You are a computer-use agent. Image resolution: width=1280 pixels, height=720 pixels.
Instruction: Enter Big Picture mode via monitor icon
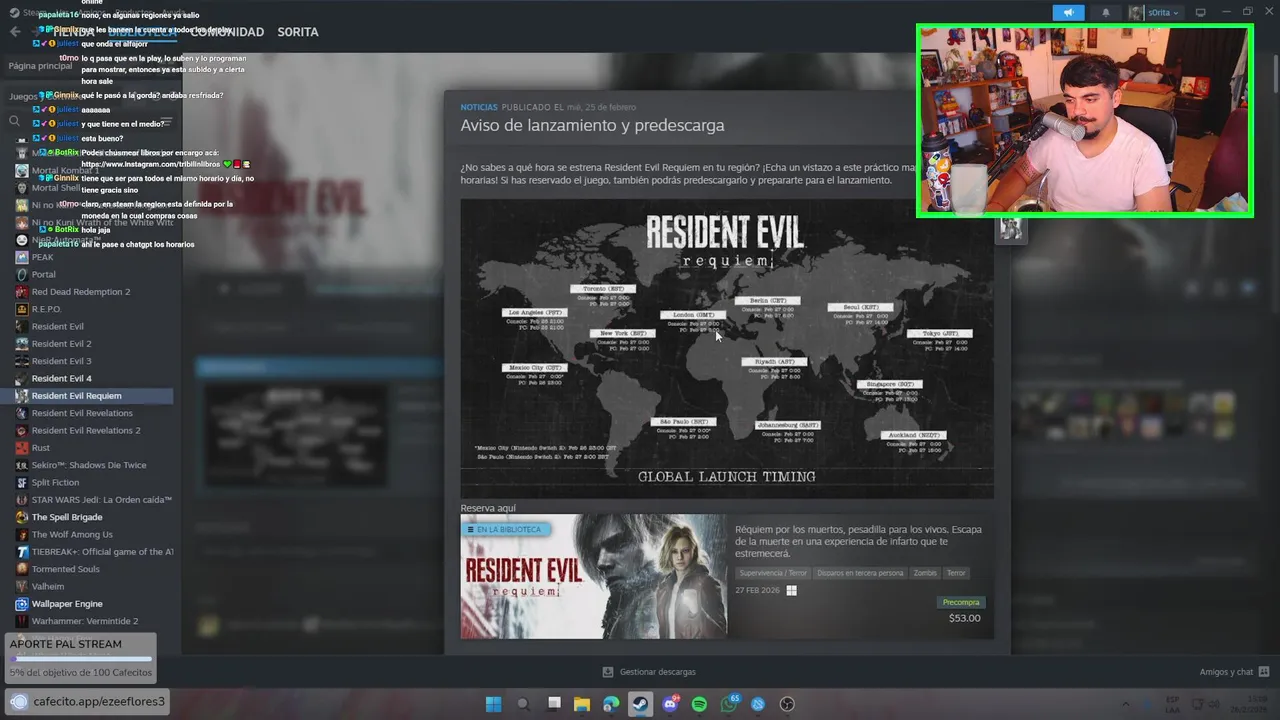(x=1201, y=13)
